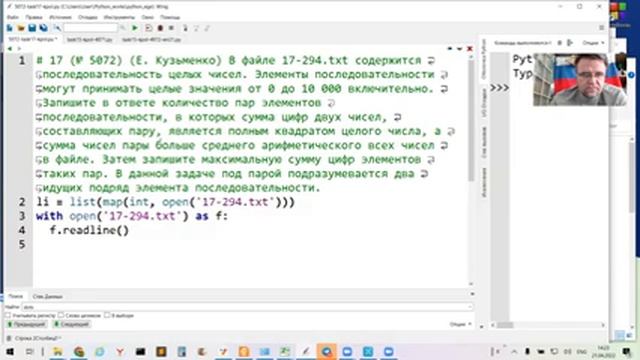Viewport: 640px width, 360px height.
Task: Open the Окно menu
Action: tap(147, 17)
